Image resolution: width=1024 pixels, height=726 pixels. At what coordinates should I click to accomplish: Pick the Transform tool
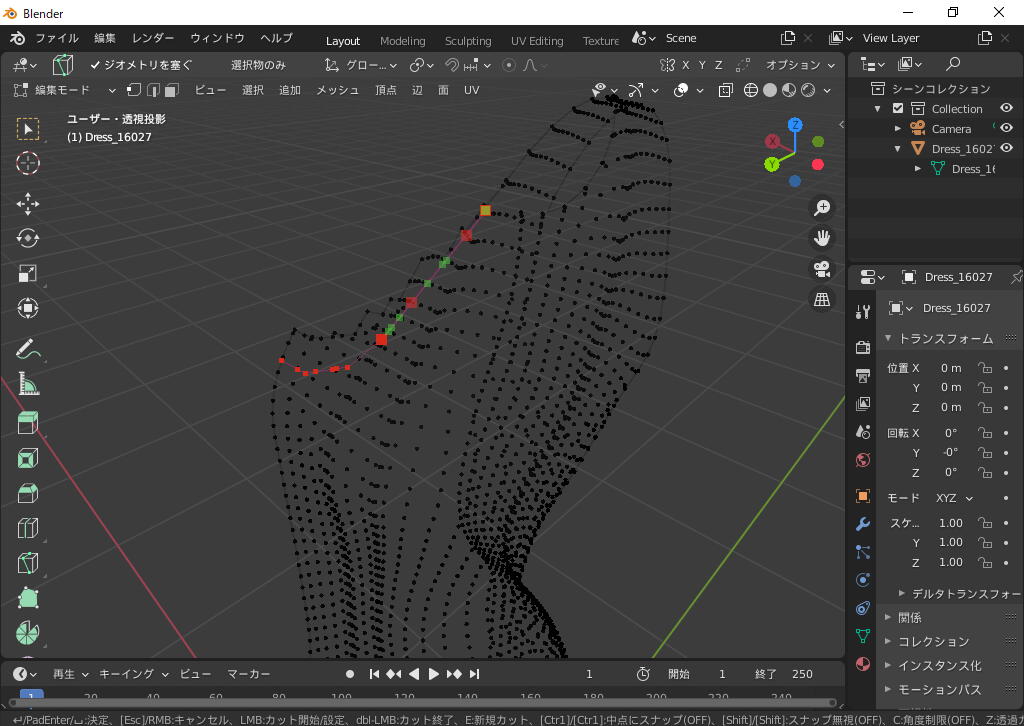(27, 308)
